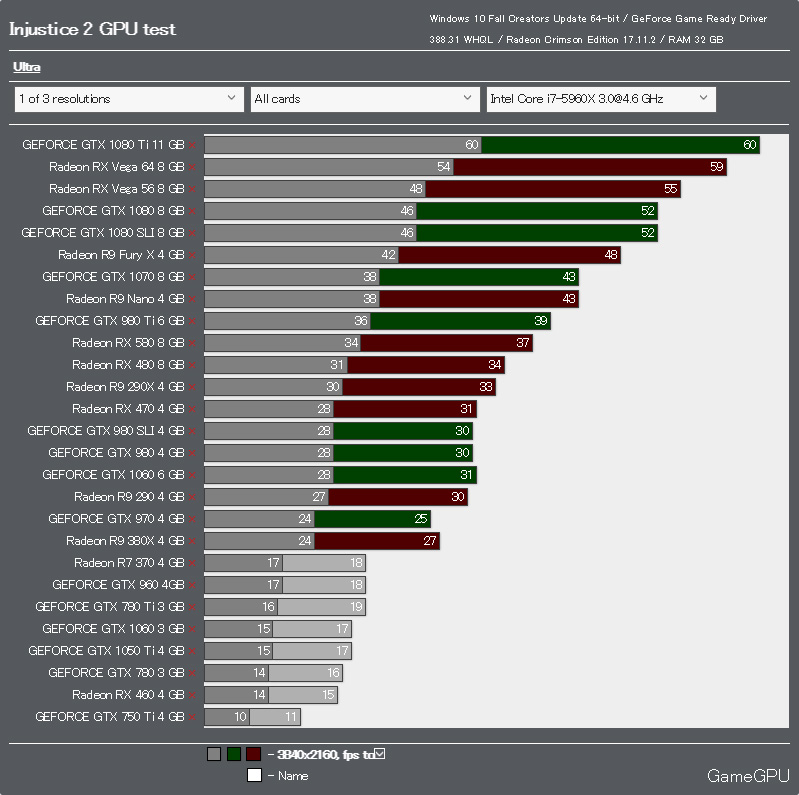Click the Injustice 2 GPU test title

coord(92,29)
